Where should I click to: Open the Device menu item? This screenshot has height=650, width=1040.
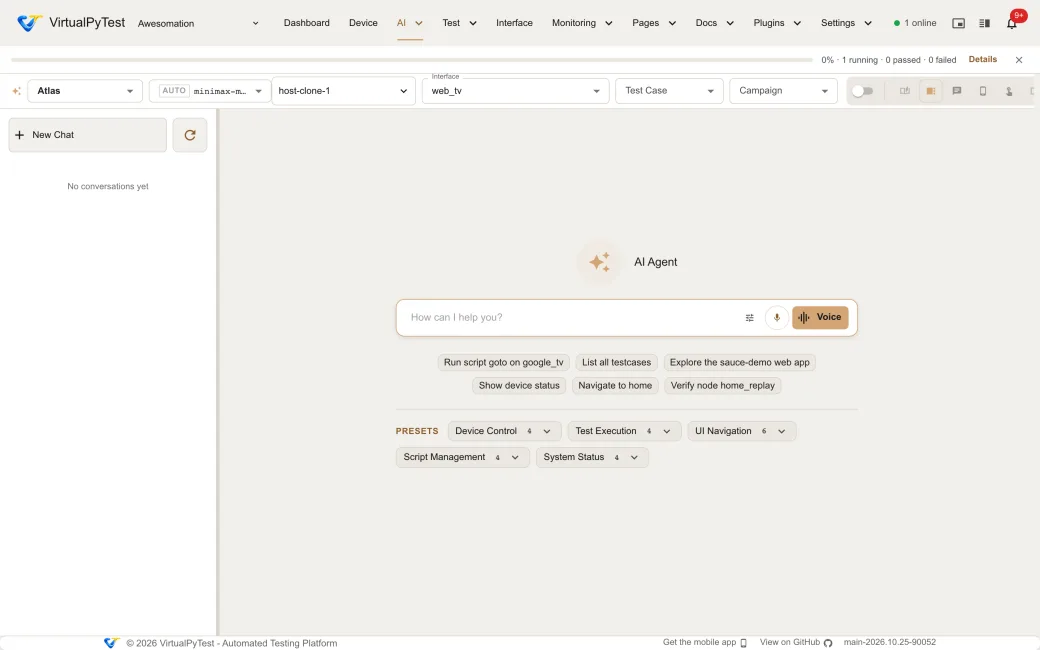click(363, 23)
